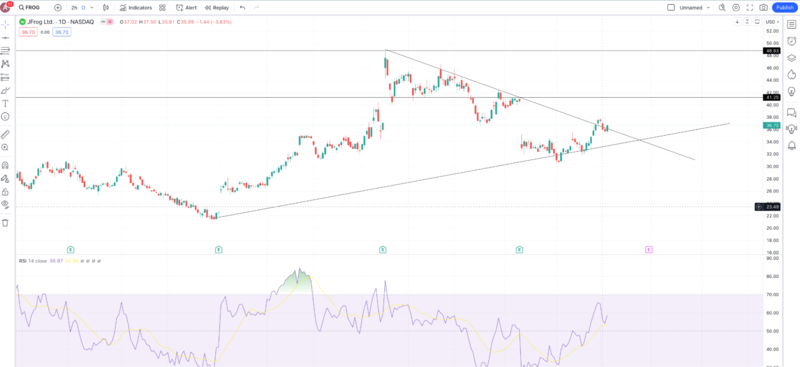Screen dimensions: 800x367
Task: Create an Alert from the top toolbar
Action: click(x=187, y=8)
